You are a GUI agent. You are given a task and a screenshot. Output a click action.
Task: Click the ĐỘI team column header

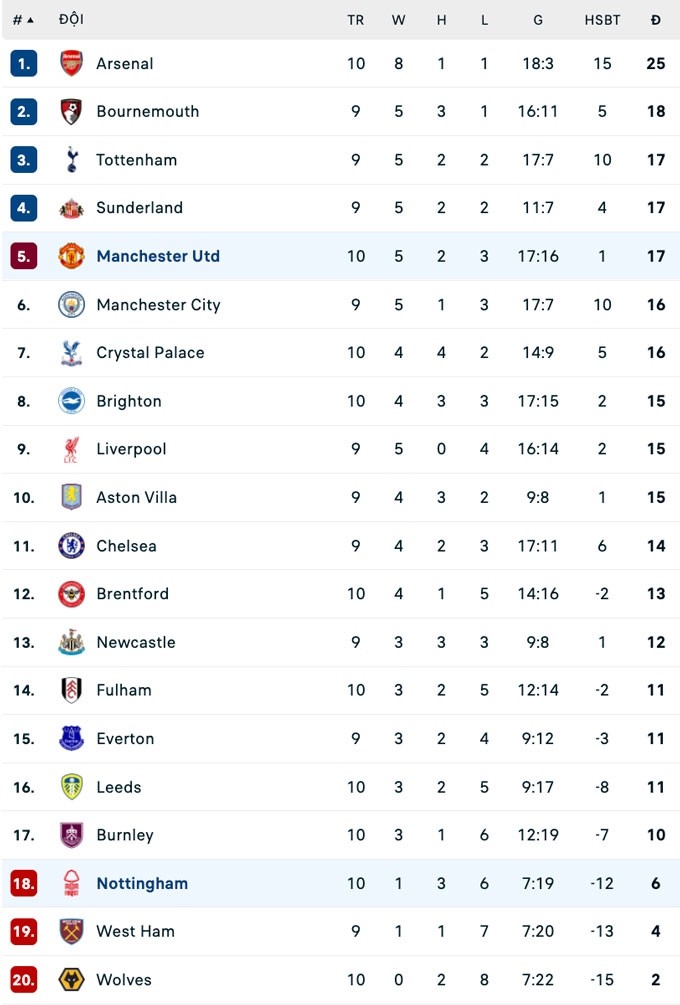[x=71, y=20]
